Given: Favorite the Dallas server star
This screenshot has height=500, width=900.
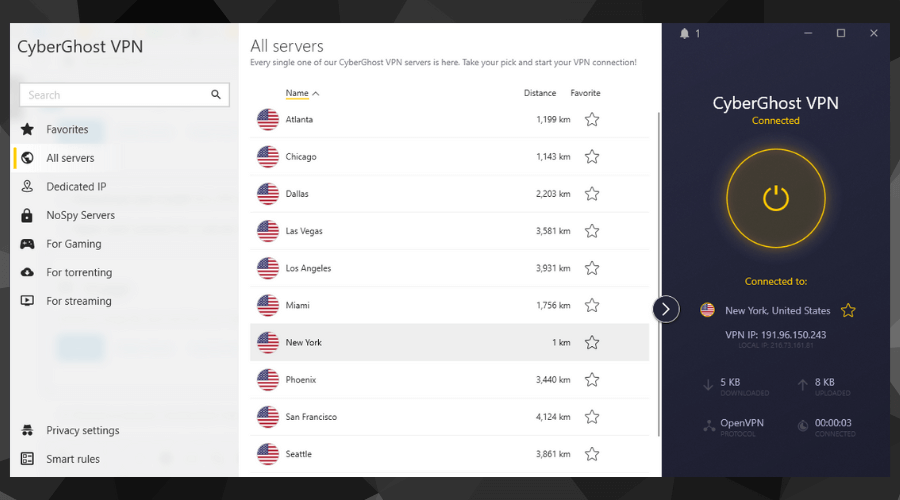Looking at the screenshot, I should point(592,194).
